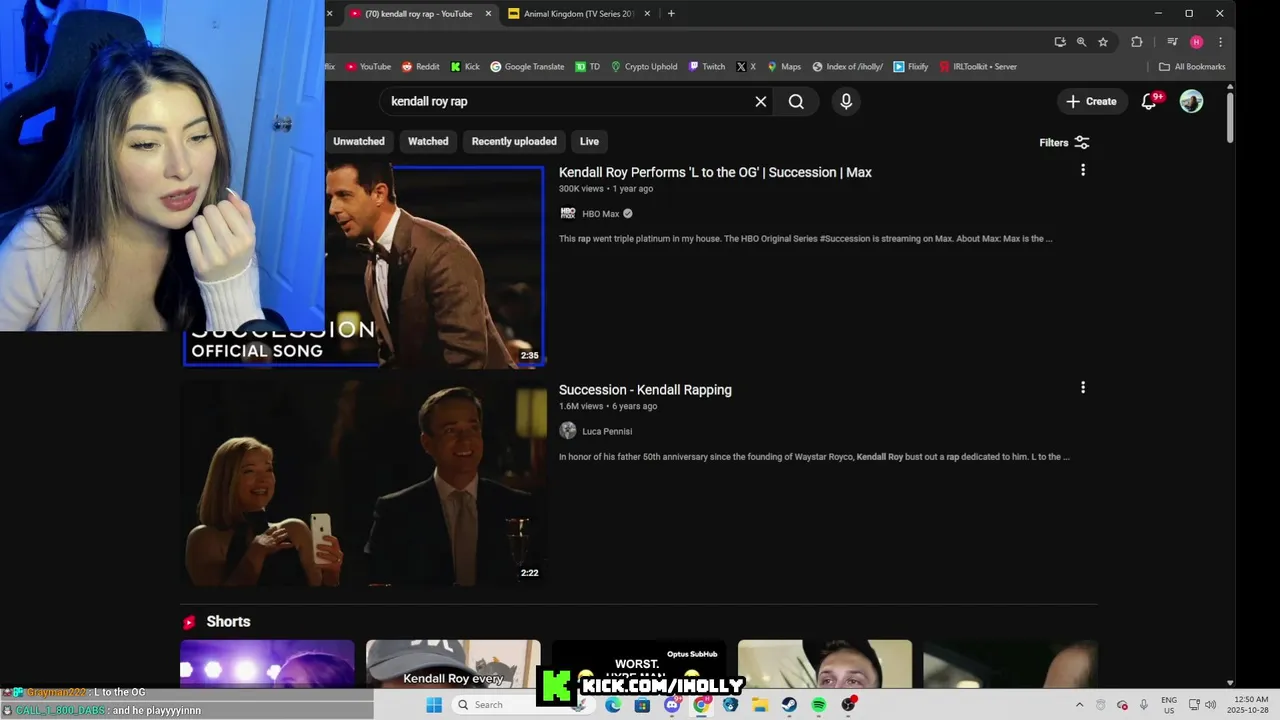Select the Live filter chip
This screenshot has height=720, width=1280.
589,141
